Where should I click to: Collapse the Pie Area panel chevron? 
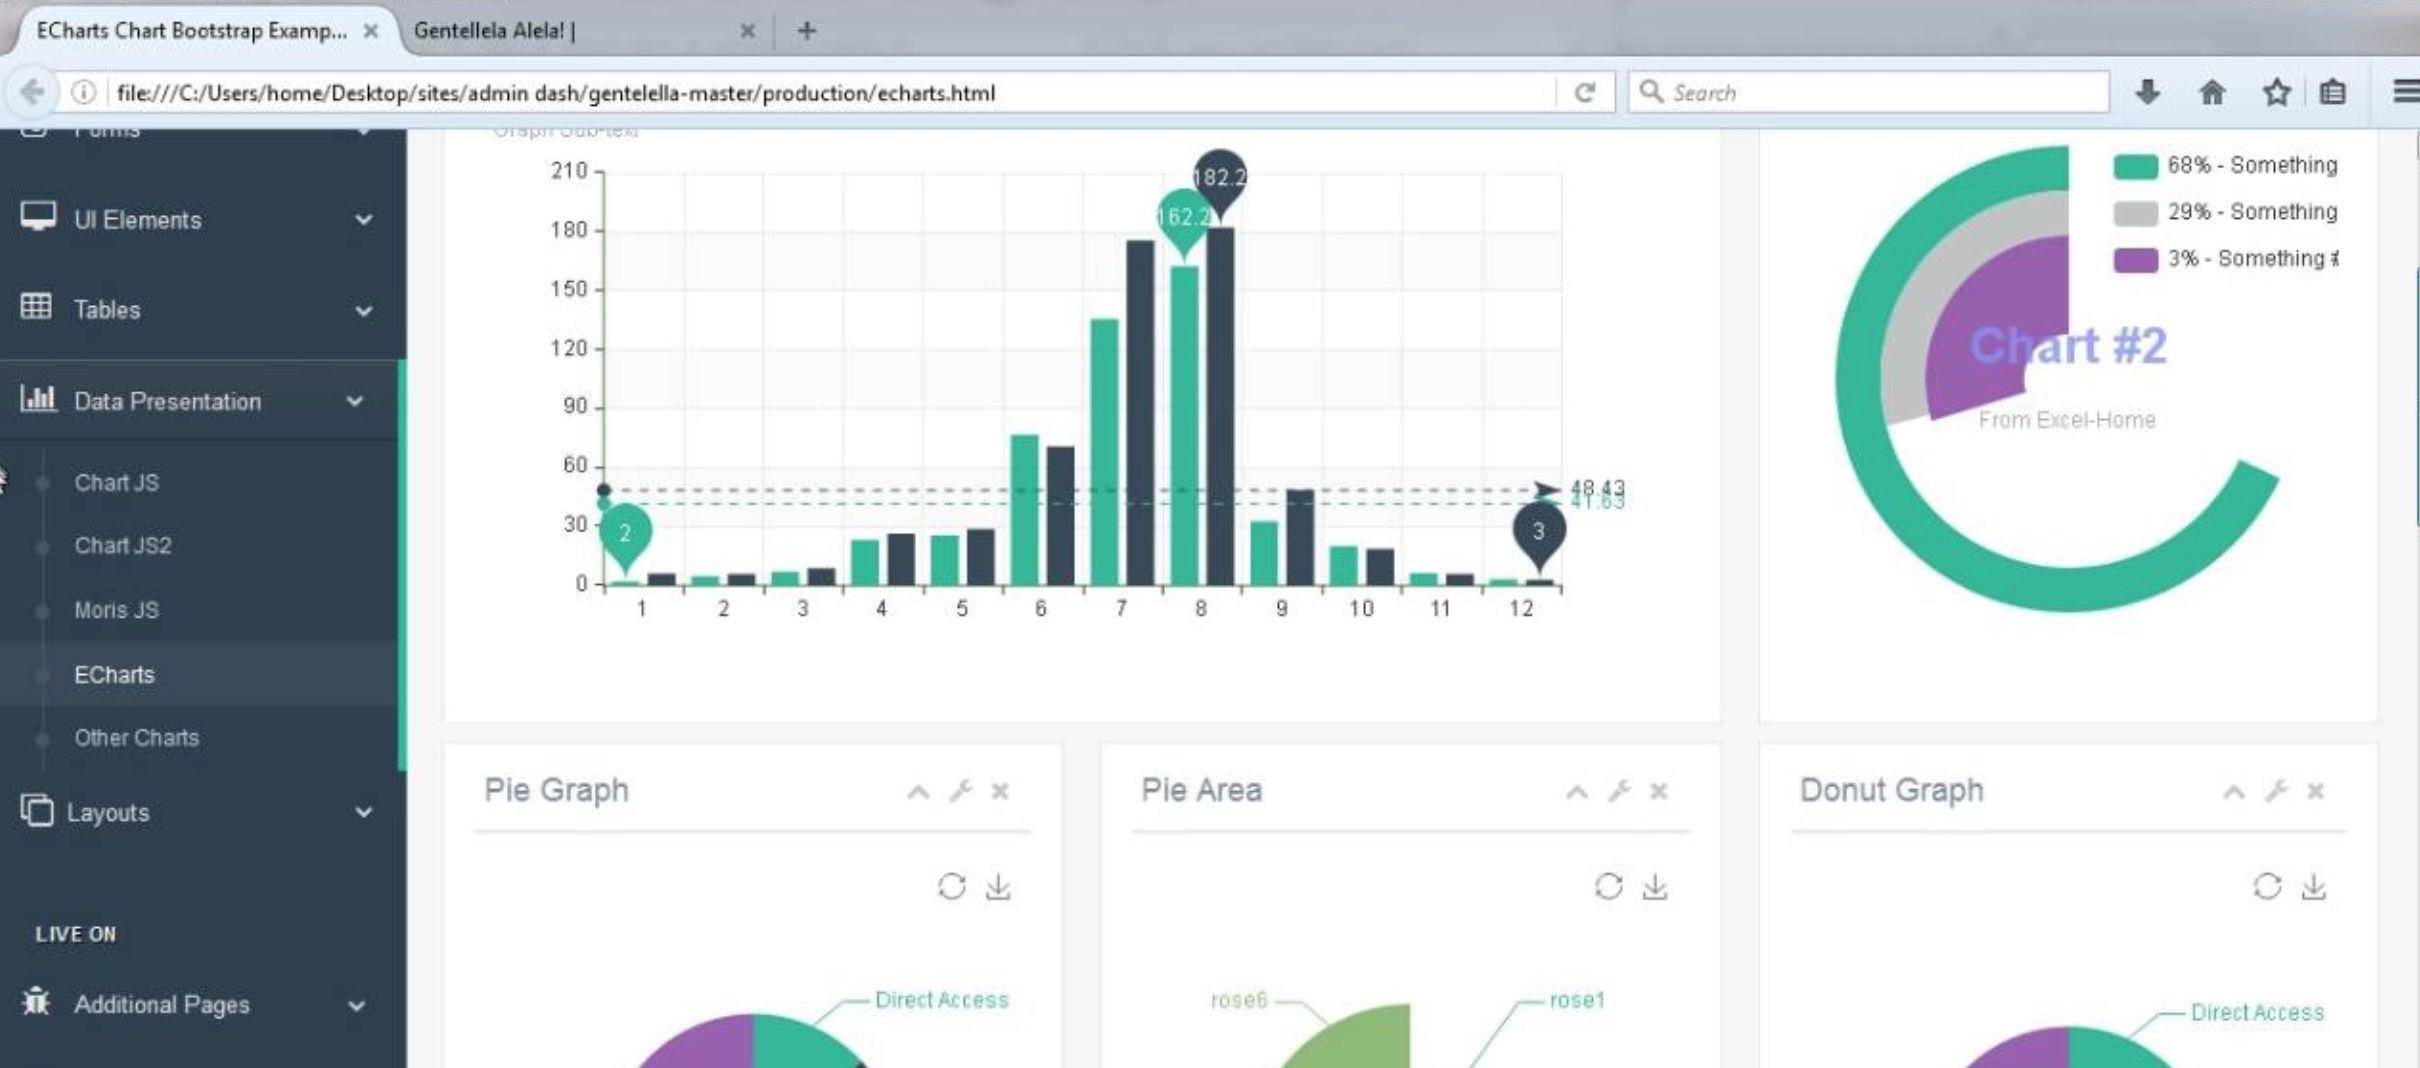(1577, 793)
